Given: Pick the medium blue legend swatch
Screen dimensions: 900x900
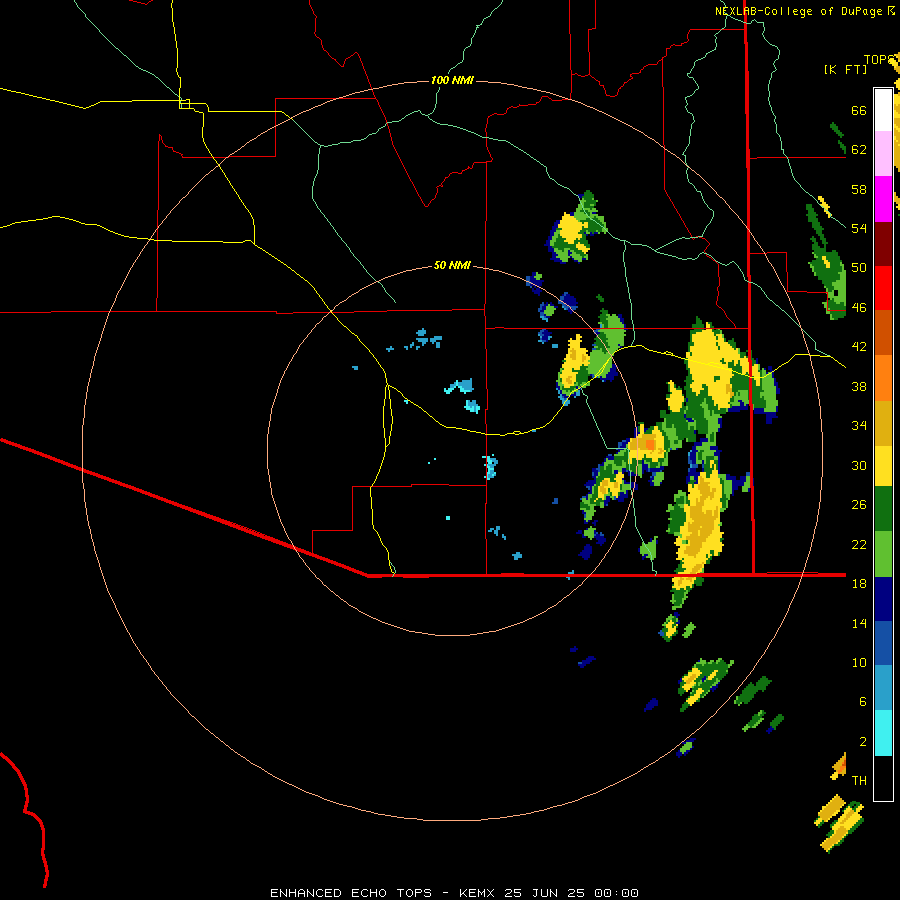Looking at the screenshot, I should coord(883,643).
